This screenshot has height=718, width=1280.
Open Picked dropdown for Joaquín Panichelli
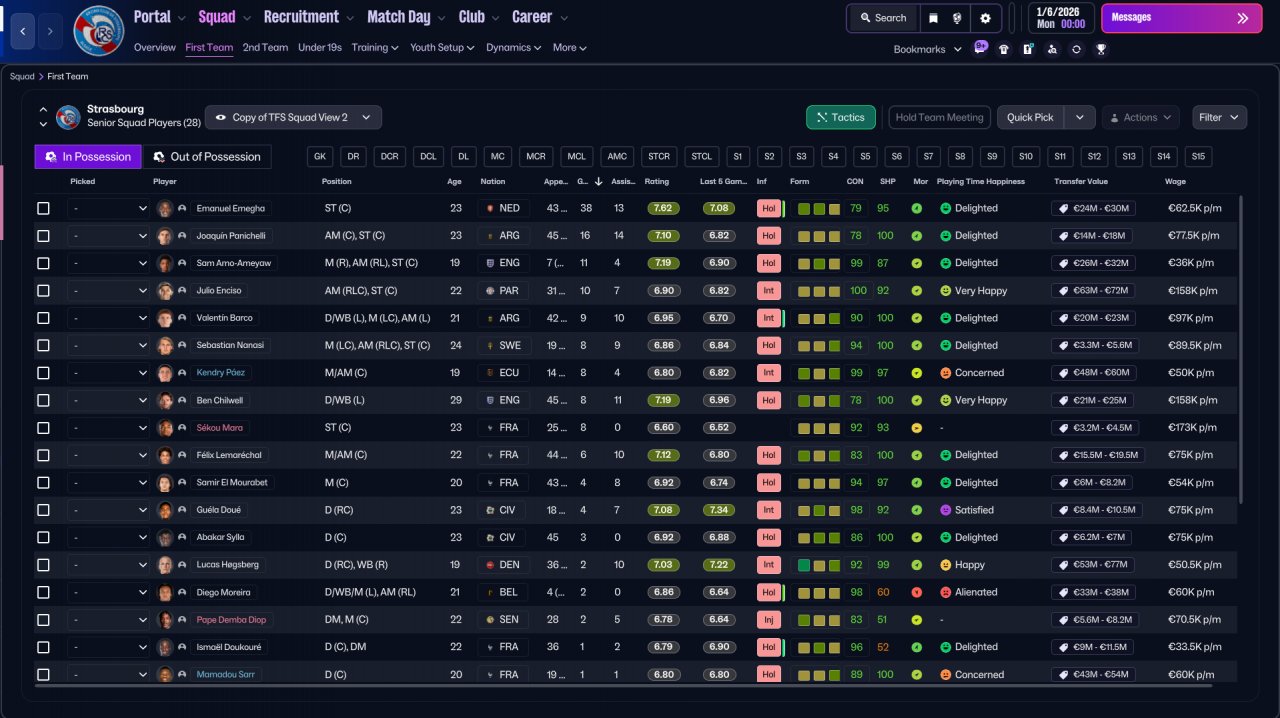pyautogui.click(x=109, y=236)
